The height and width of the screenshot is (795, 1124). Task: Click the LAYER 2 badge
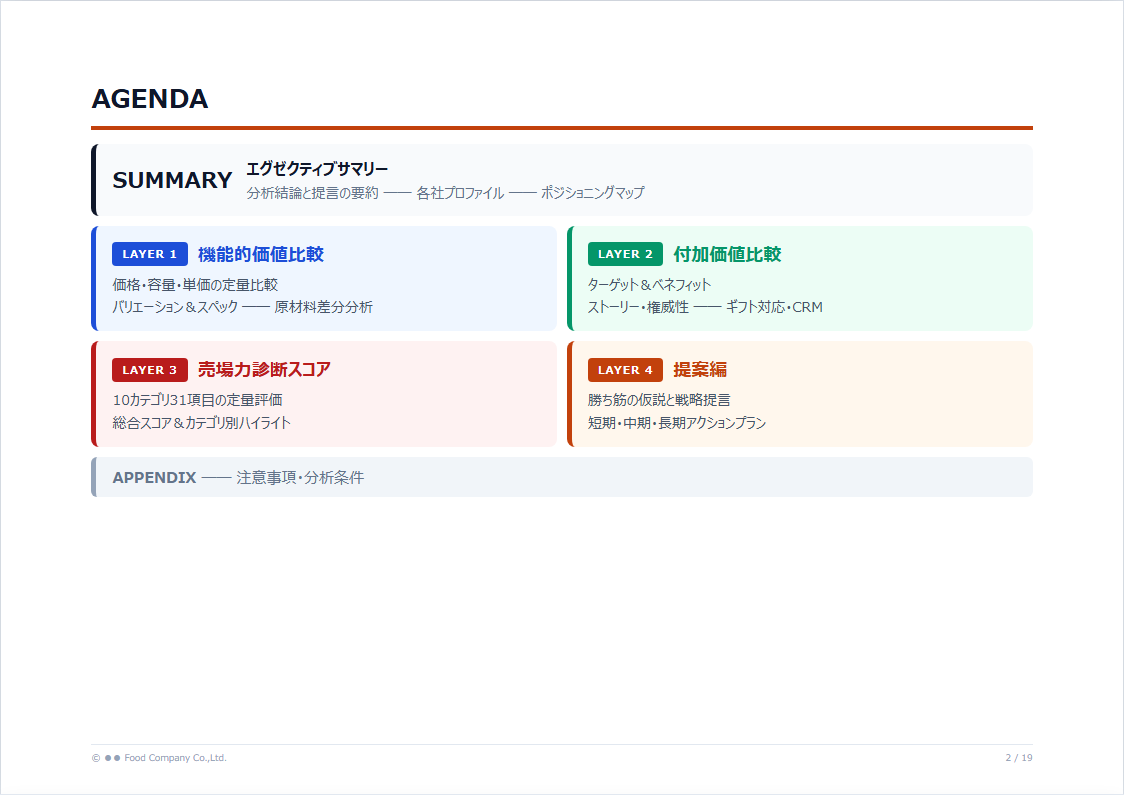coord(625,253)
